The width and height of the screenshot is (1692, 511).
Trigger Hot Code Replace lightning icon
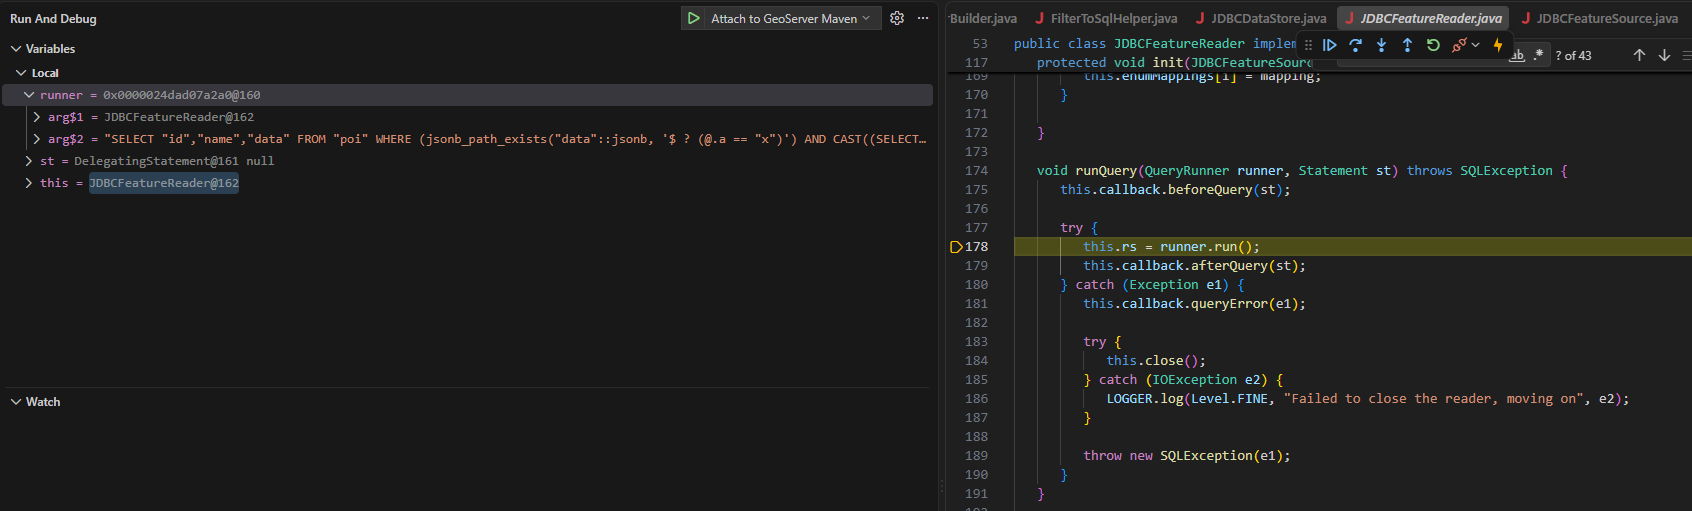point(1497,45)
